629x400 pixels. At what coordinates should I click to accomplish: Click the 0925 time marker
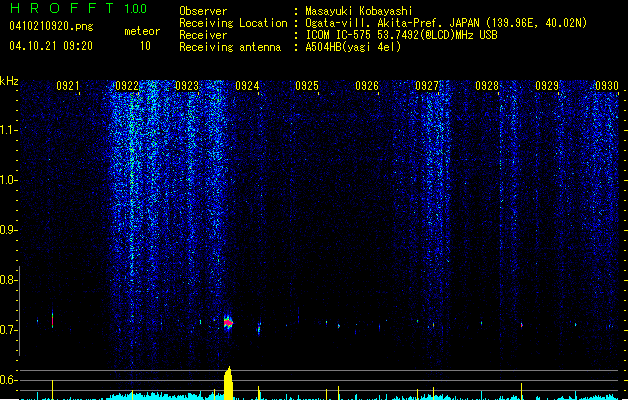click(x=307, y=86)
